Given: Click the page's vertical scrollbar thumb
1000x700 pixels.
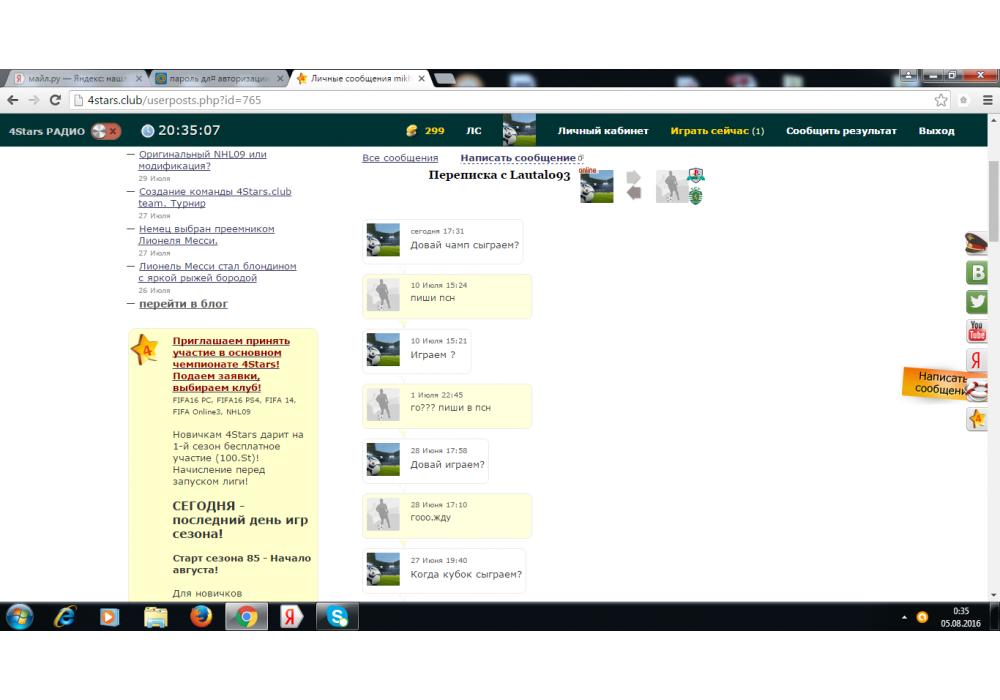Looking at the screenshot, I should (x=994, y=200).
